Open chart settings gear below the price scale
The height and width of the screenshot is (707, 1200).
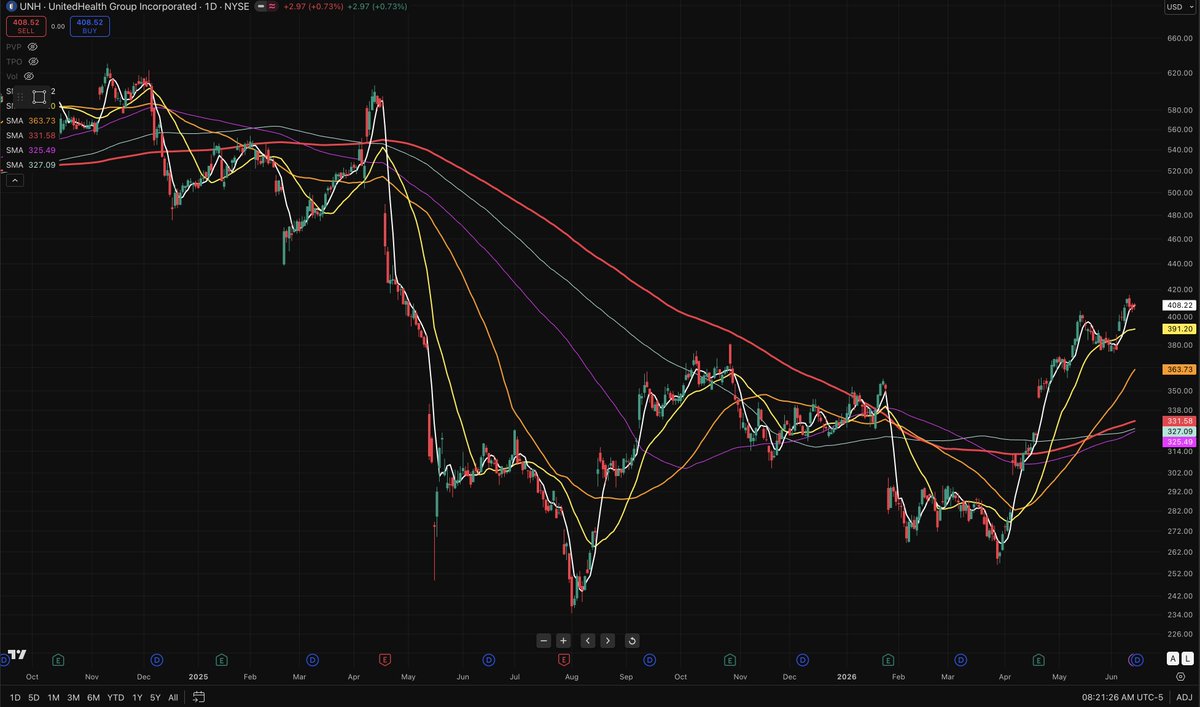pyautogui.click(x=1180, y=677)
